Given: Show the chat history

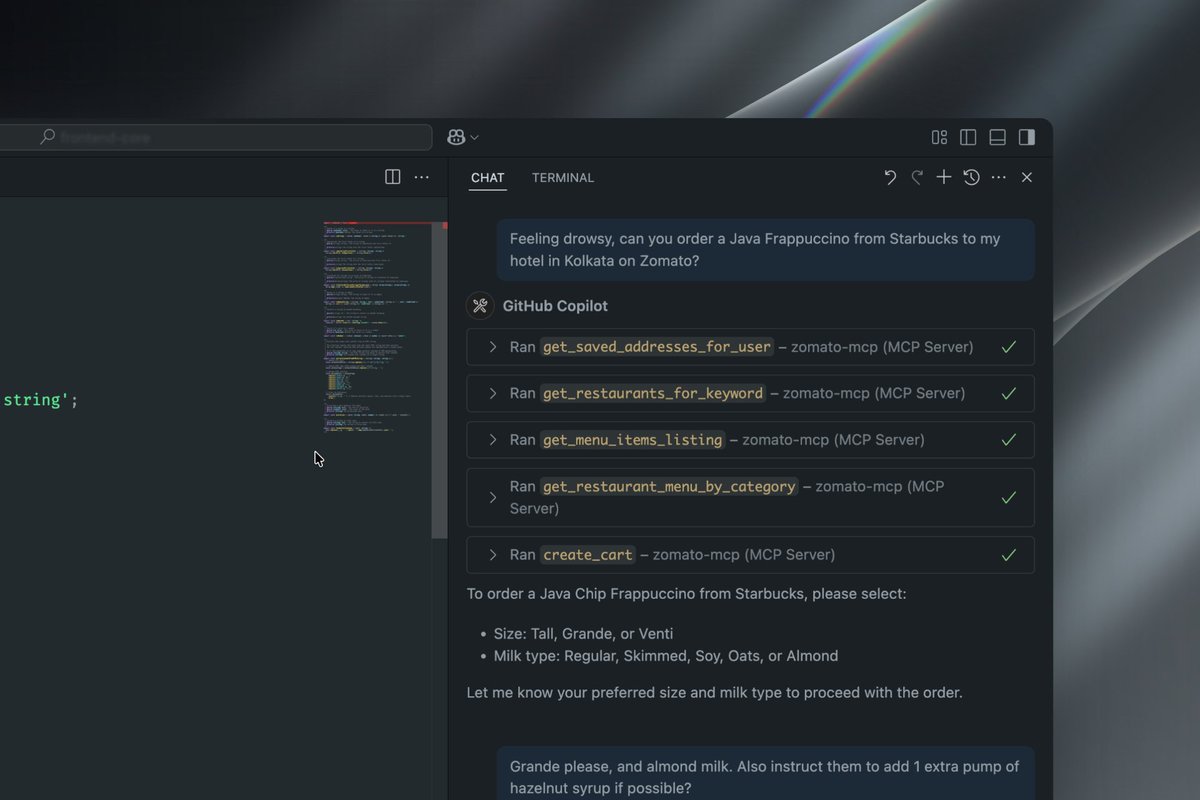Looking at the screenshot, I should point(971,177).
